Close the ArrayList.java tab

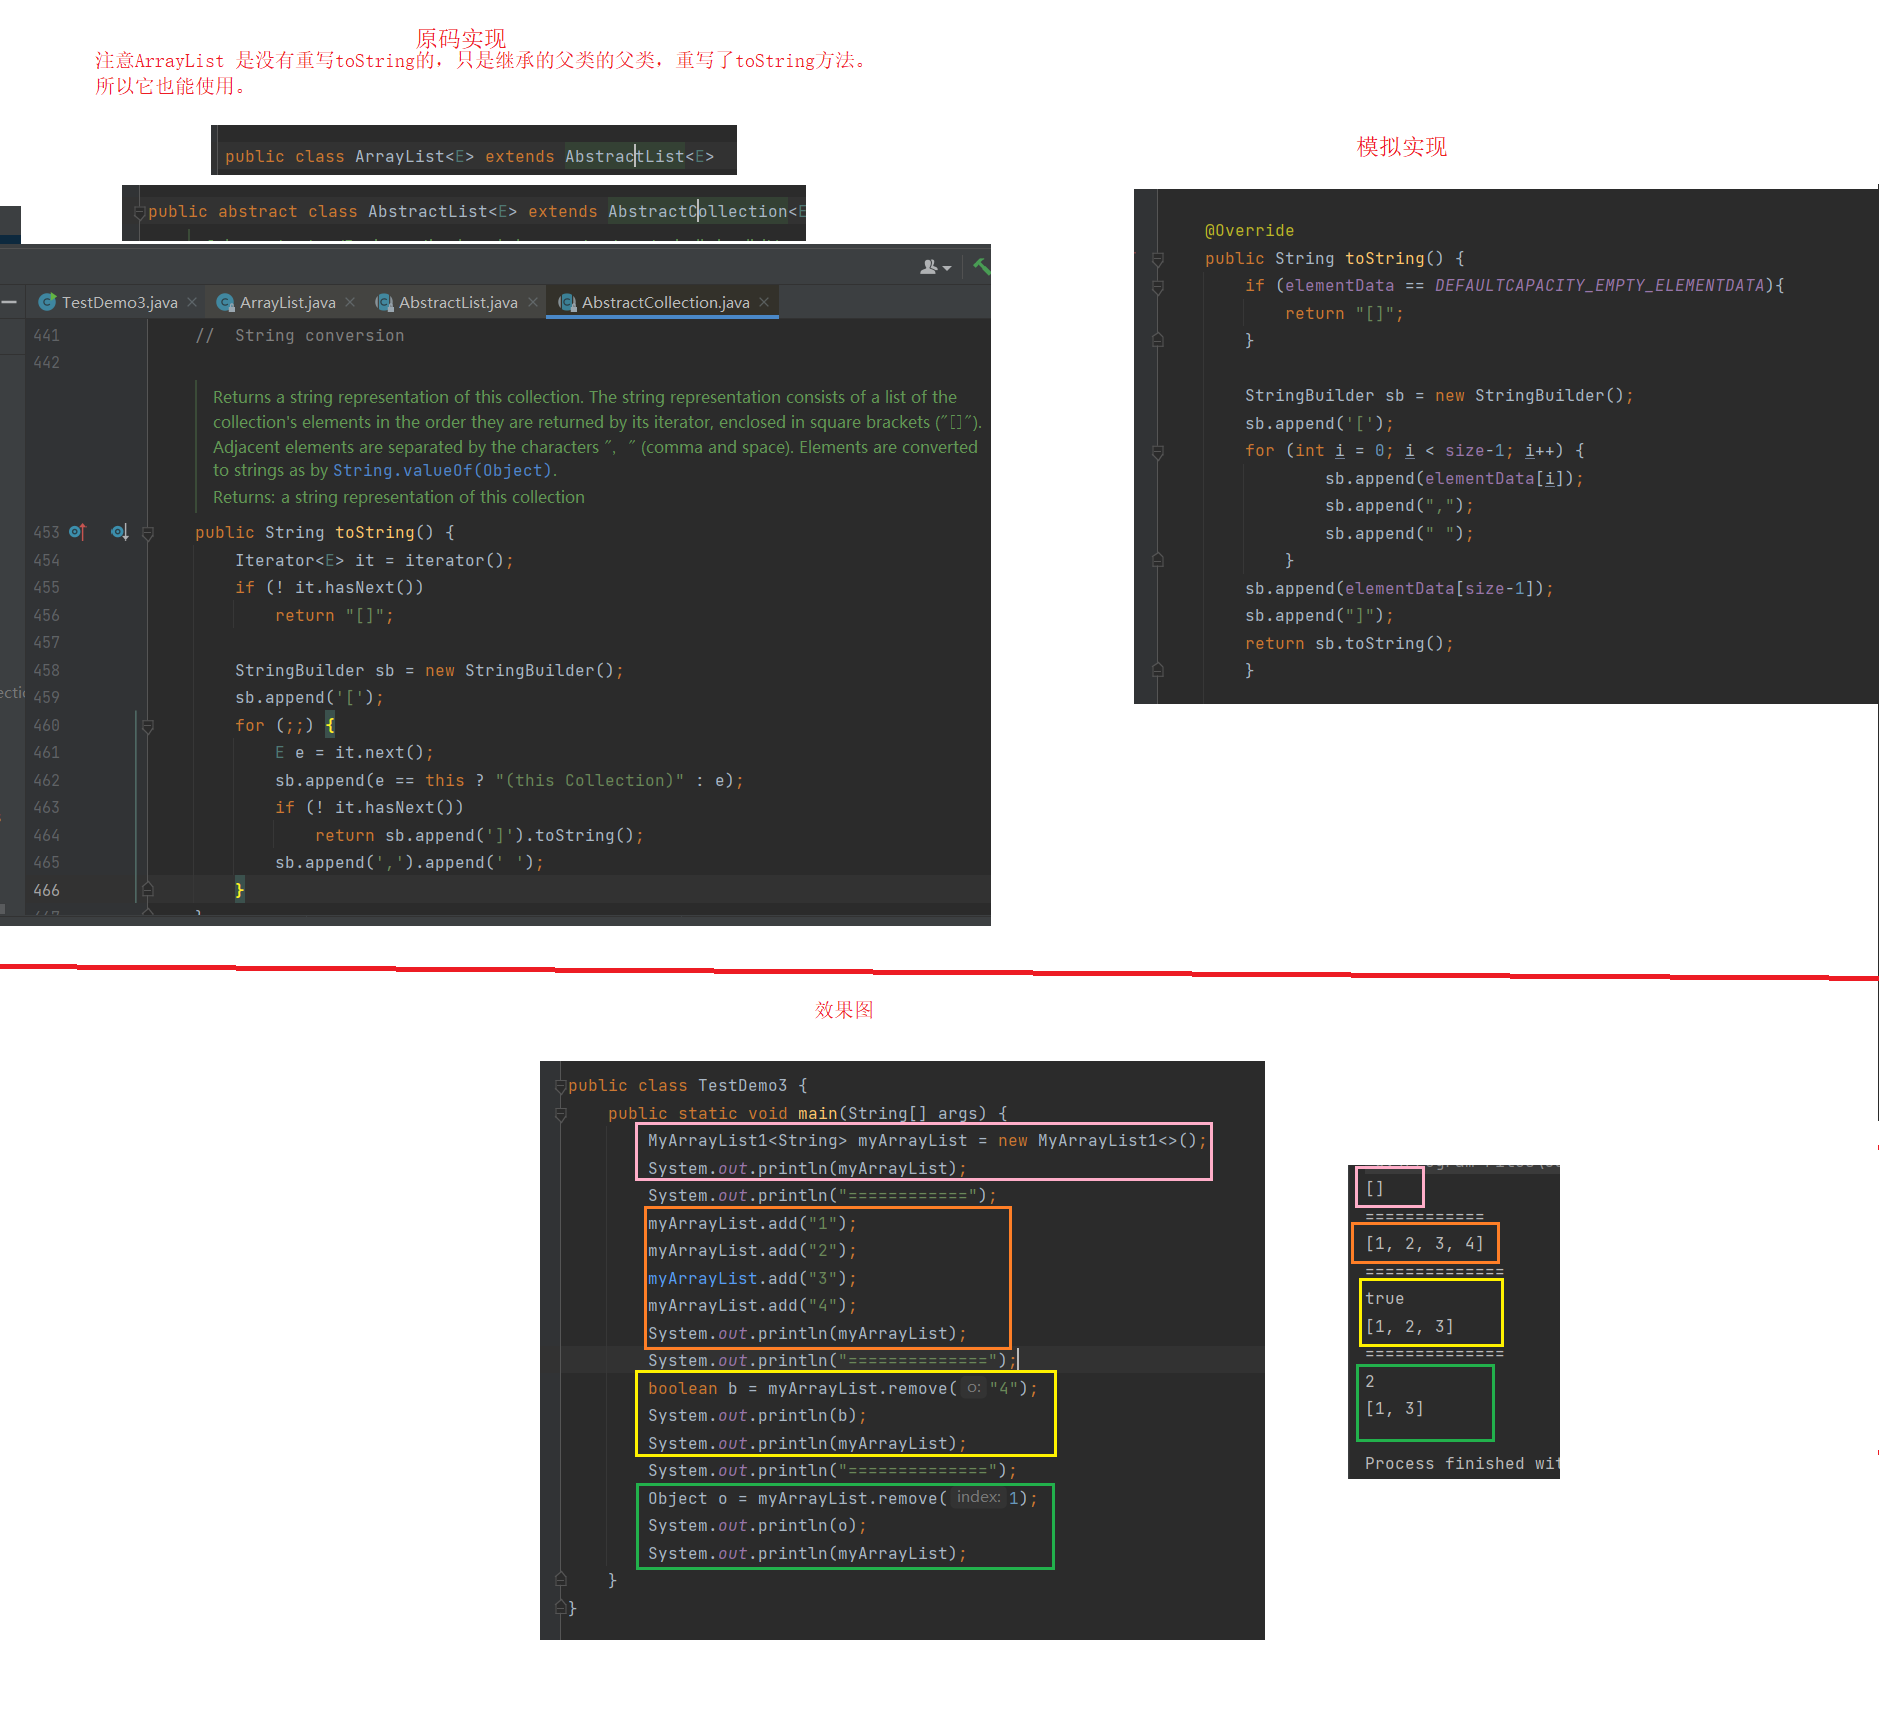(350, 302)
